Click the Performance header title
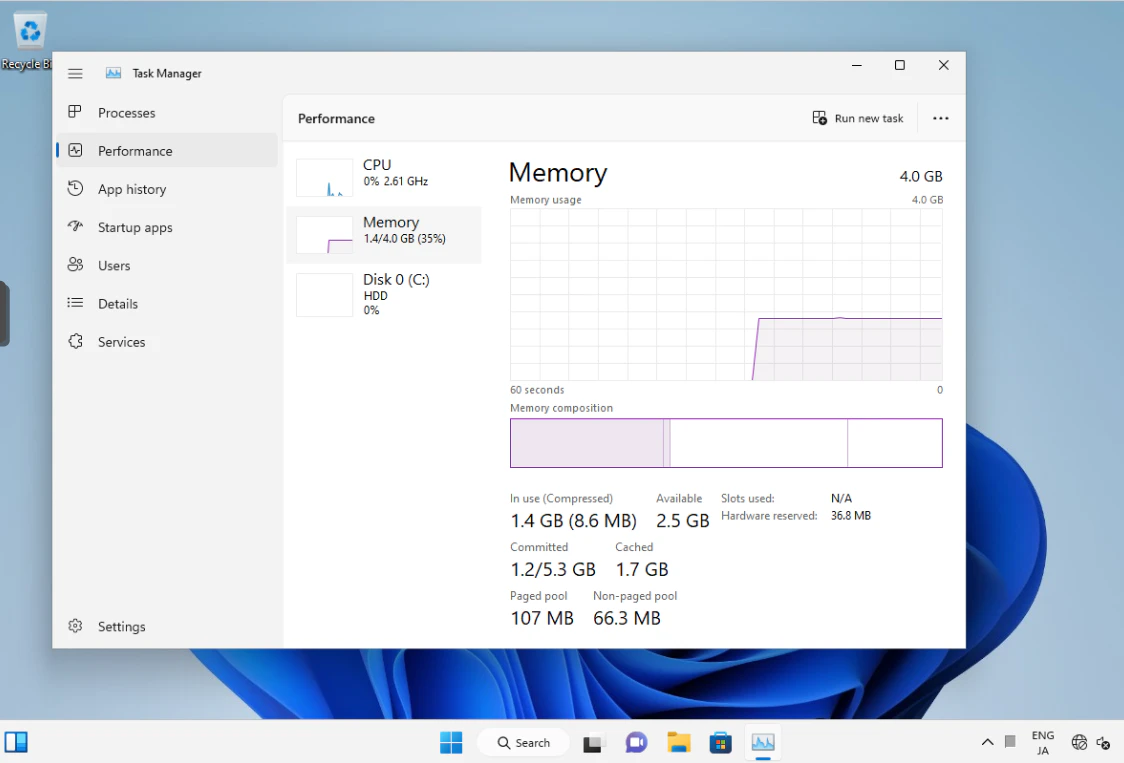 tap(336, 119)
